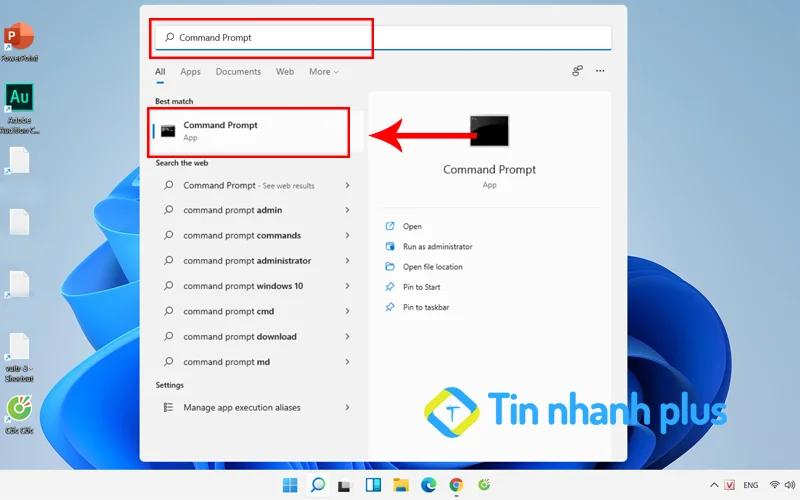Launch Google Chrome from the taskbar

tap(456, 485)
